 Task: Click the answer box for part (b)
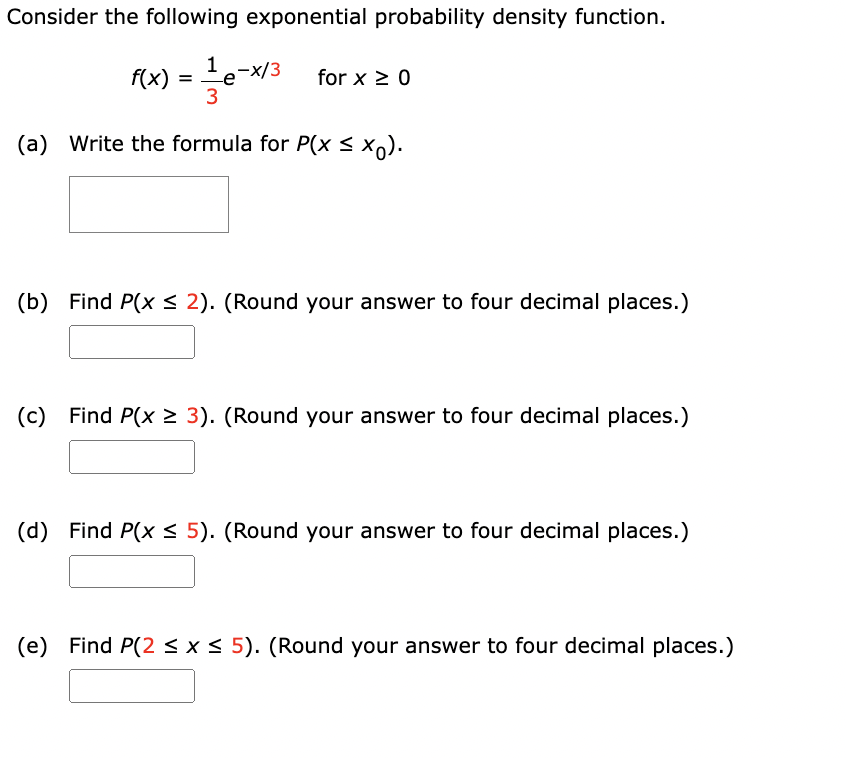[131, 341]
